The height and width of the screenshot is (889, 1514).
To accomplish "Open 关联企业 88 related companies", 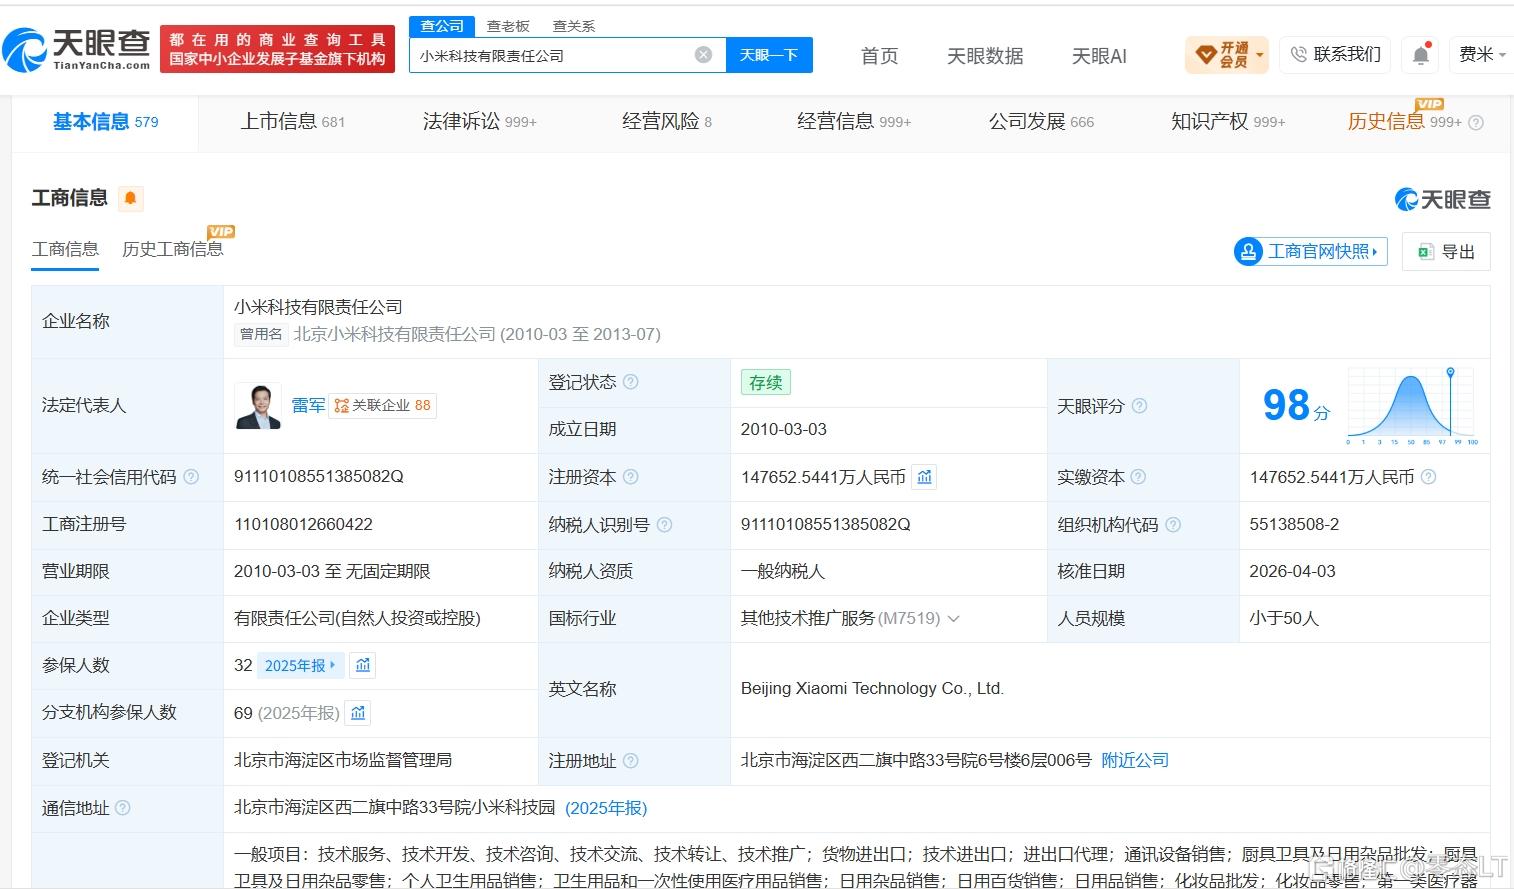I will click(383, 405).
